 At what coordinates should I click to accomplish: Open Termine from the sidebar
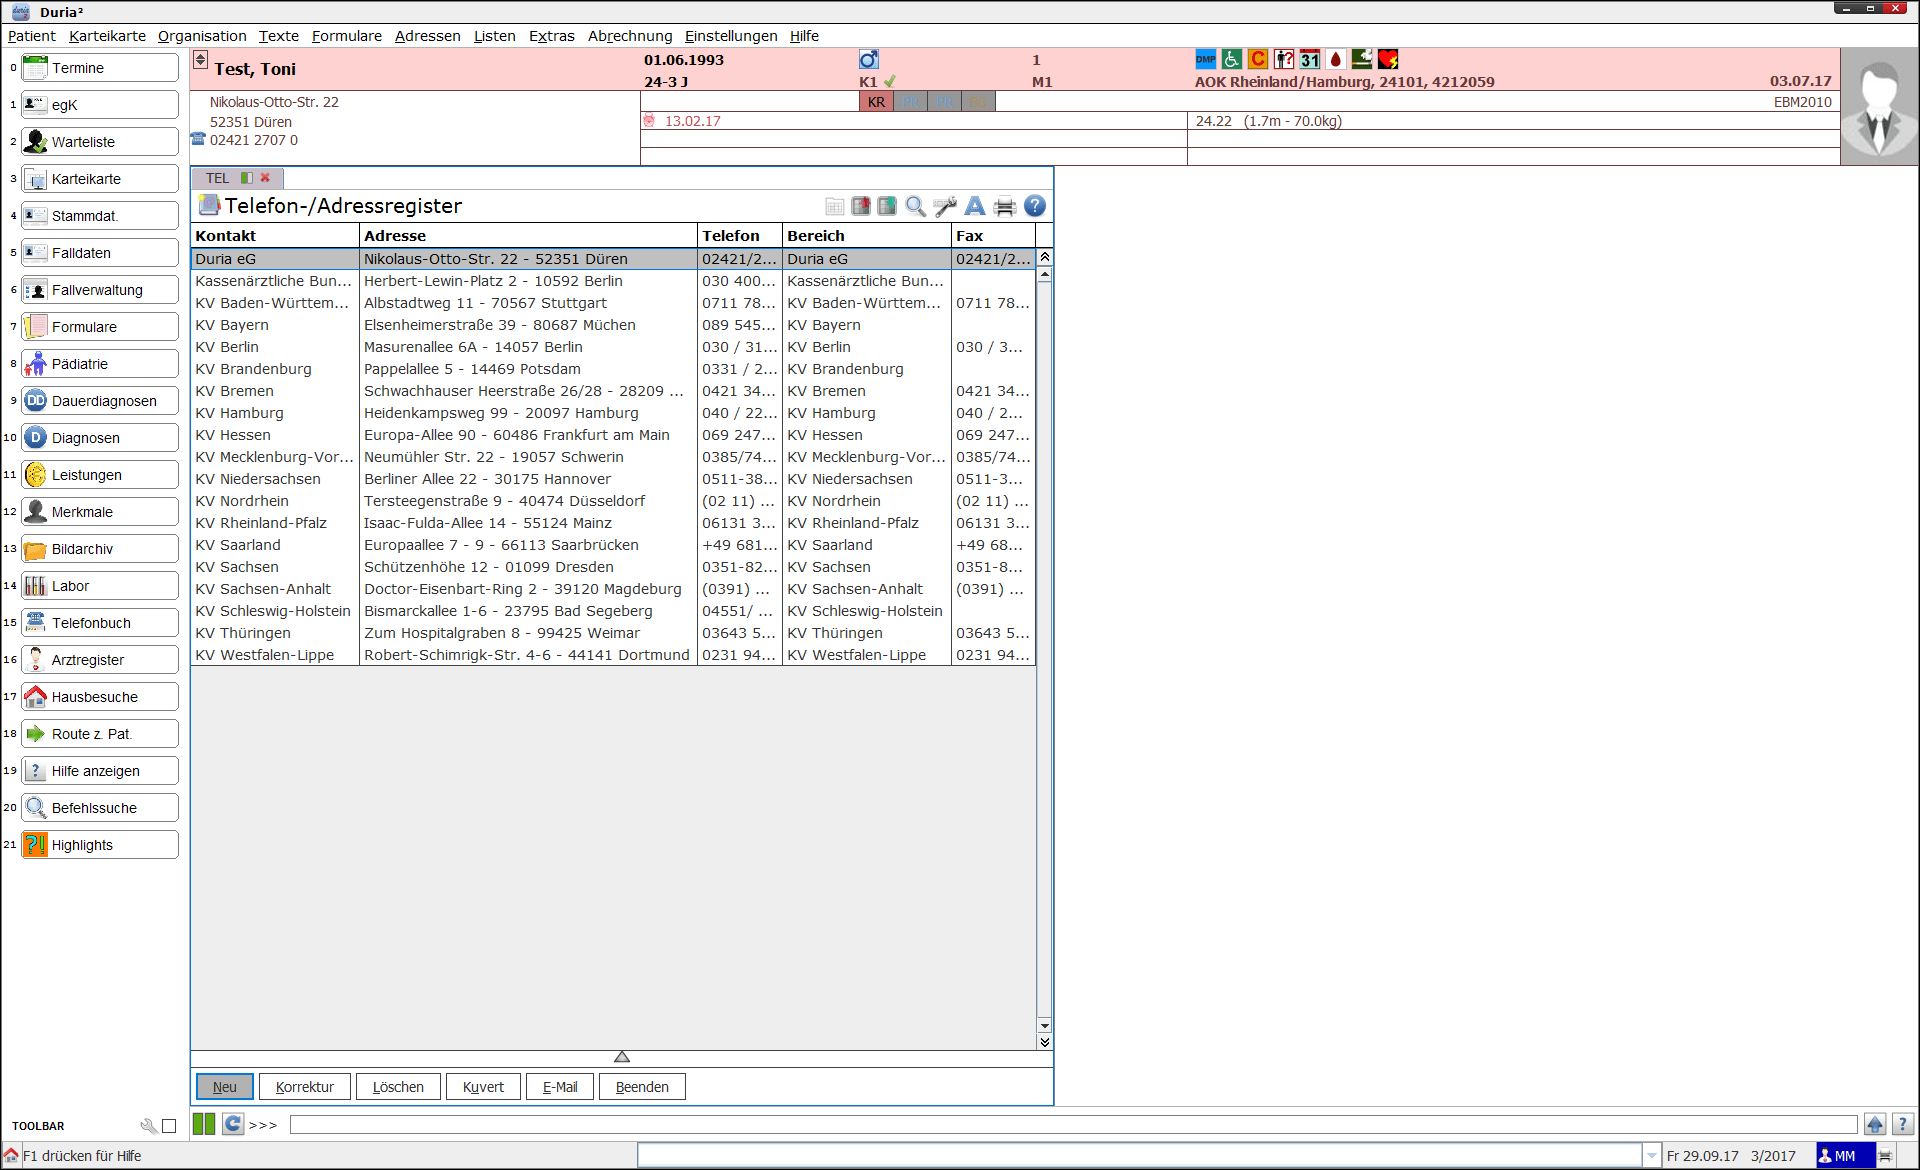pyautogui.click(x=100, y=68)
